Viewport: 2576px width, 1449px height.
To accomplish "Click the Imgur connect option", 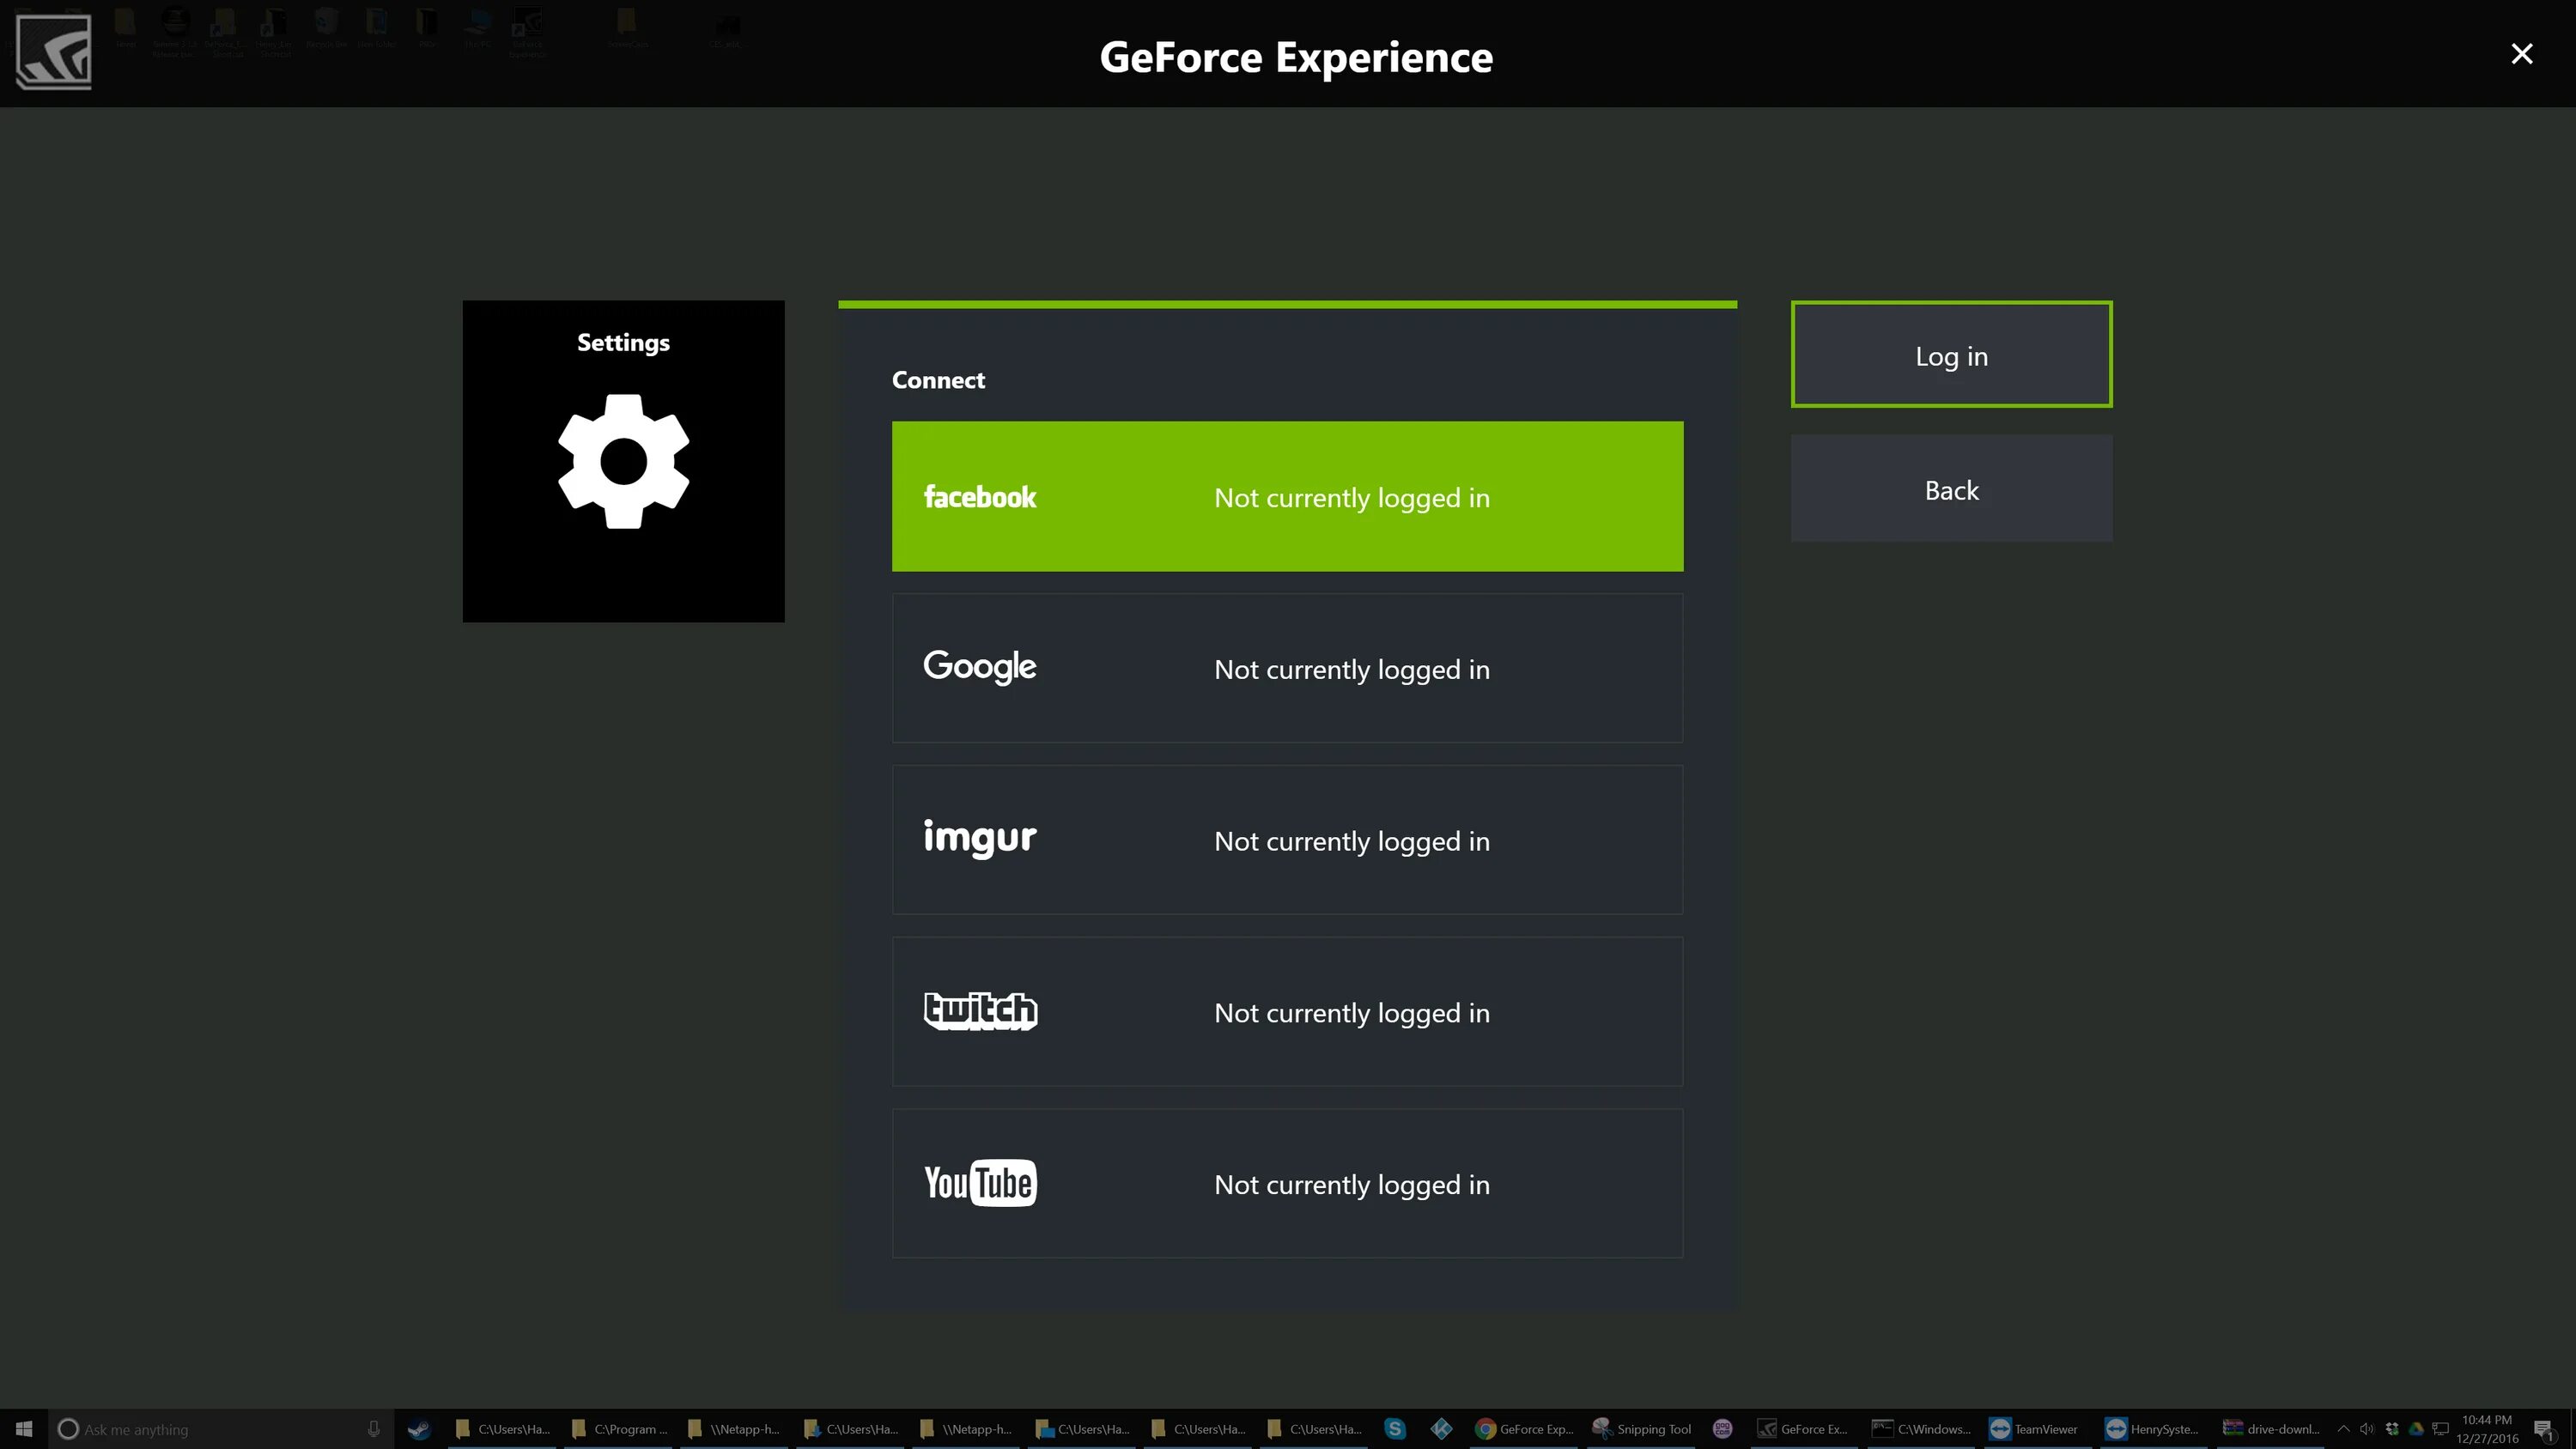I will click(1286, 840).
